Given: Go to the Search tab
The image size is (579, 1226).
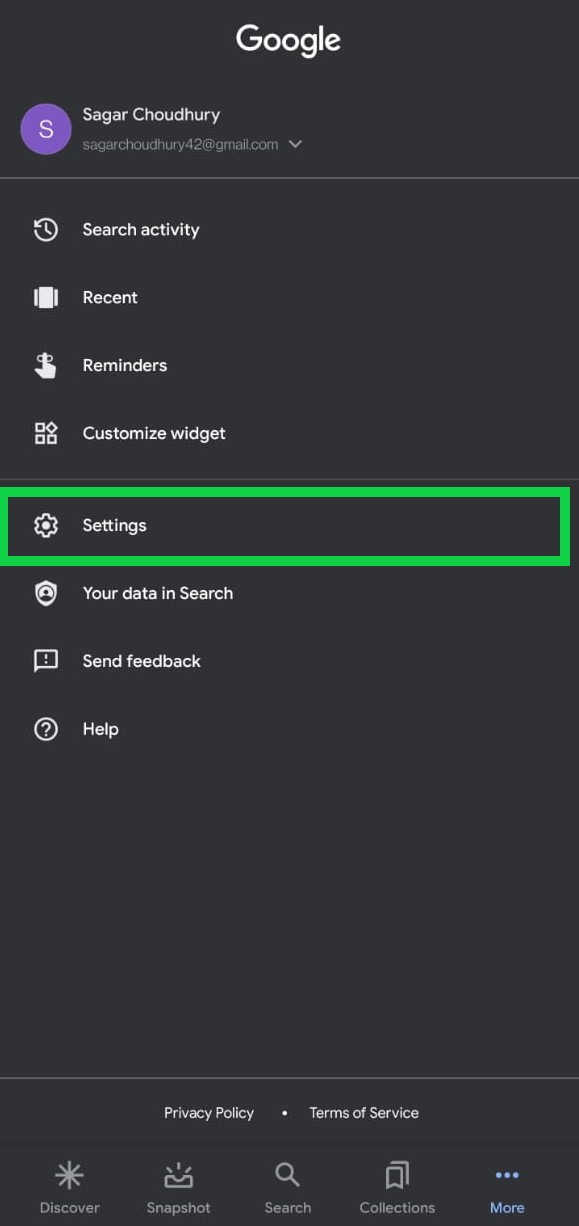Looking at the screenshot, I should click(x=288, y=1188).
